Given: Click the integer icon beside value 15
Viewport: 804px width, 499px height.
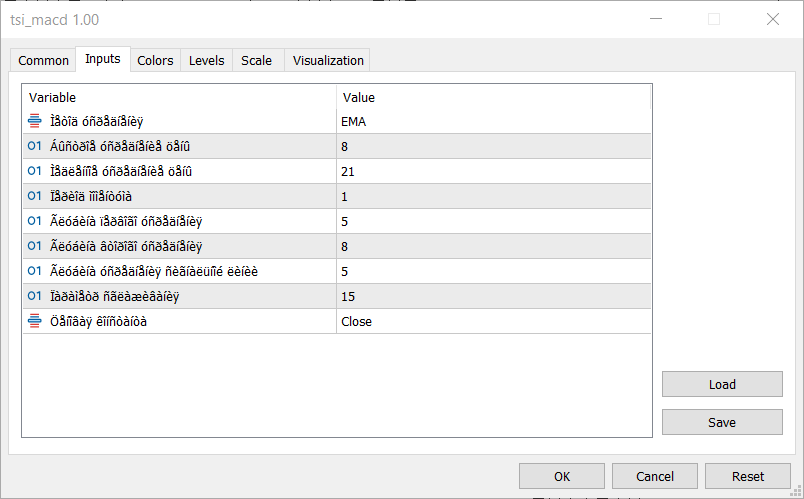Looking at the screenshot, I should (x=35, y=297).
